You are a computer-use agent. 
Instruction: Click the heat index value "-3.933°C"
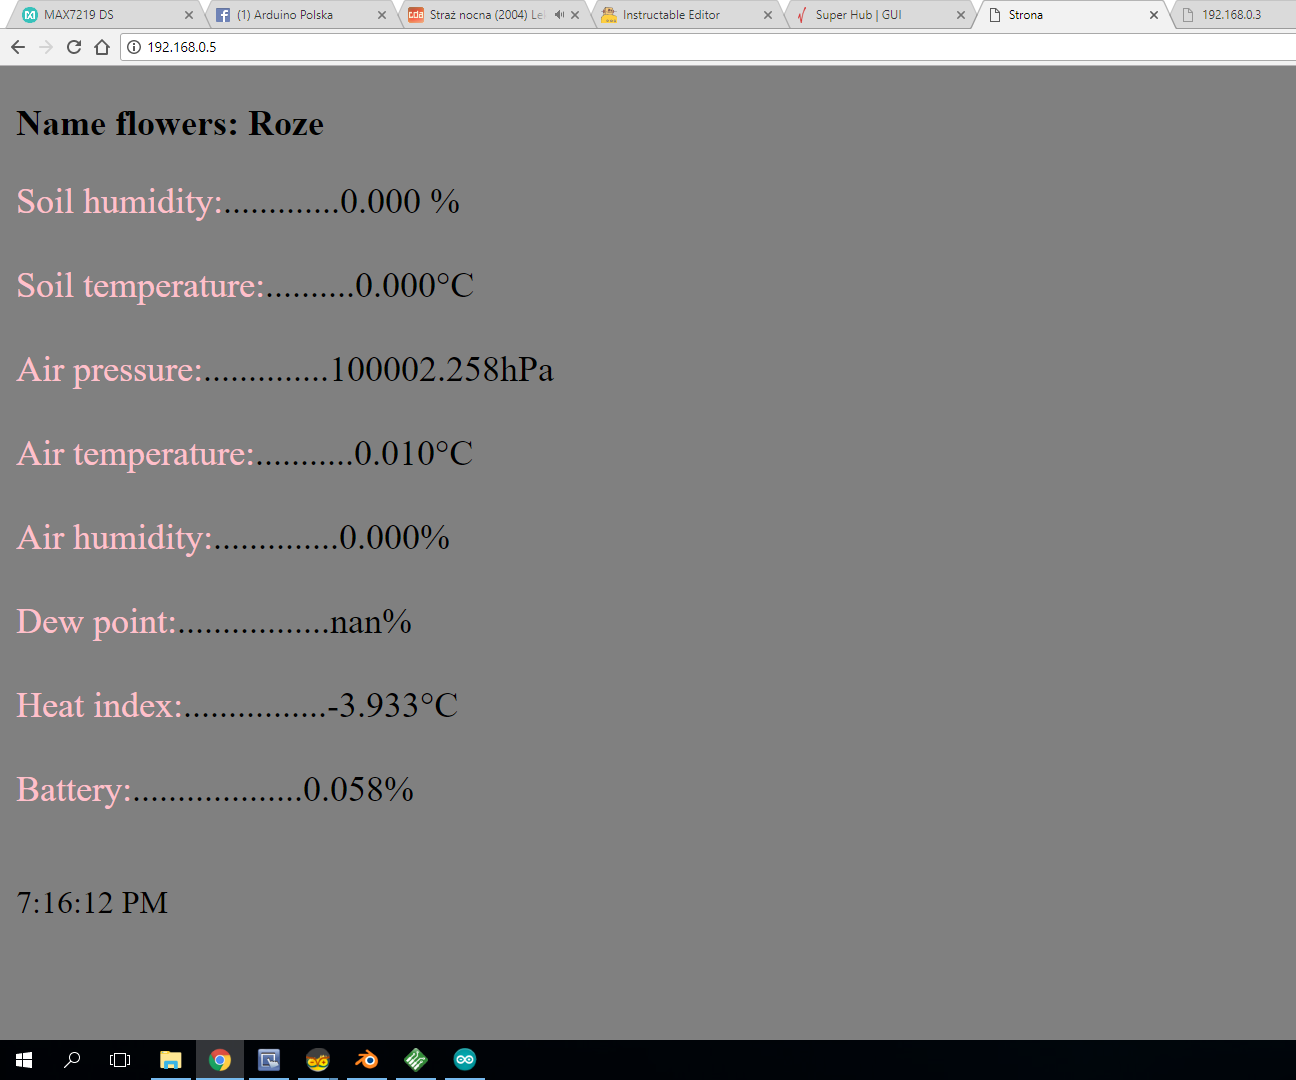[x=393, y=706]
